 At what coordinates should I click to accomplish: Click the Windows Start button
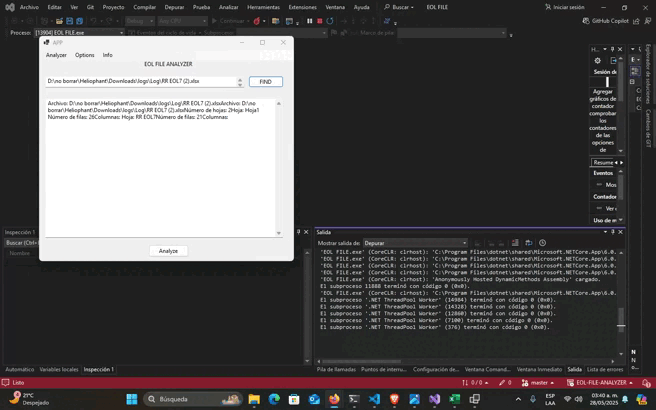tap(132, 399)
